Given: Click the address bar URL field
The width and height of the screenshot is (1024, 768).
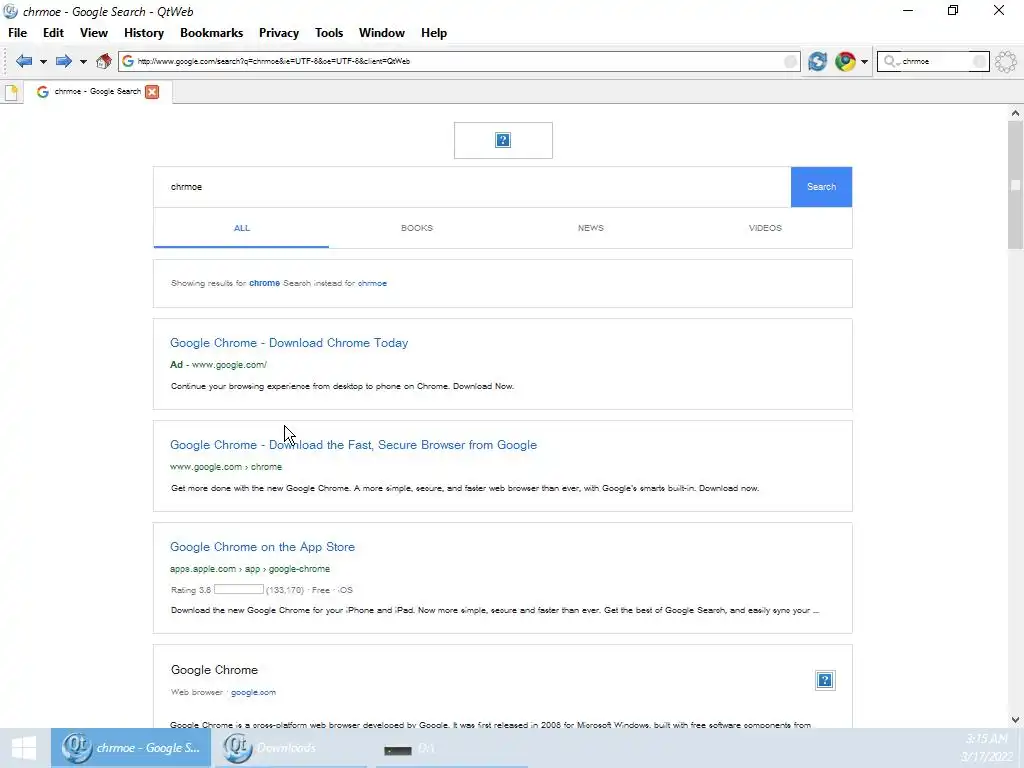Looking at the screenshot, I should click(457, 61).
